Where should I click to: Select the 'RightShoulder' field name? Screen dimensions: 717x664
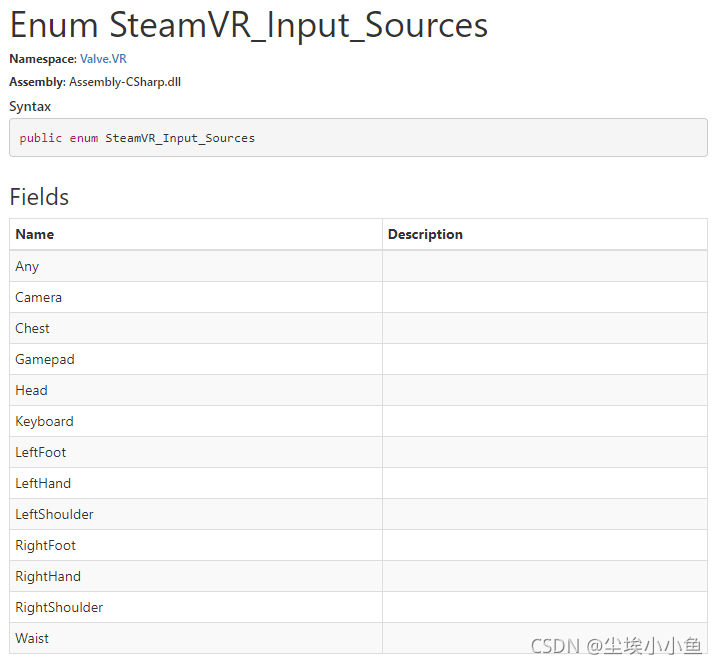coord(59,607)
